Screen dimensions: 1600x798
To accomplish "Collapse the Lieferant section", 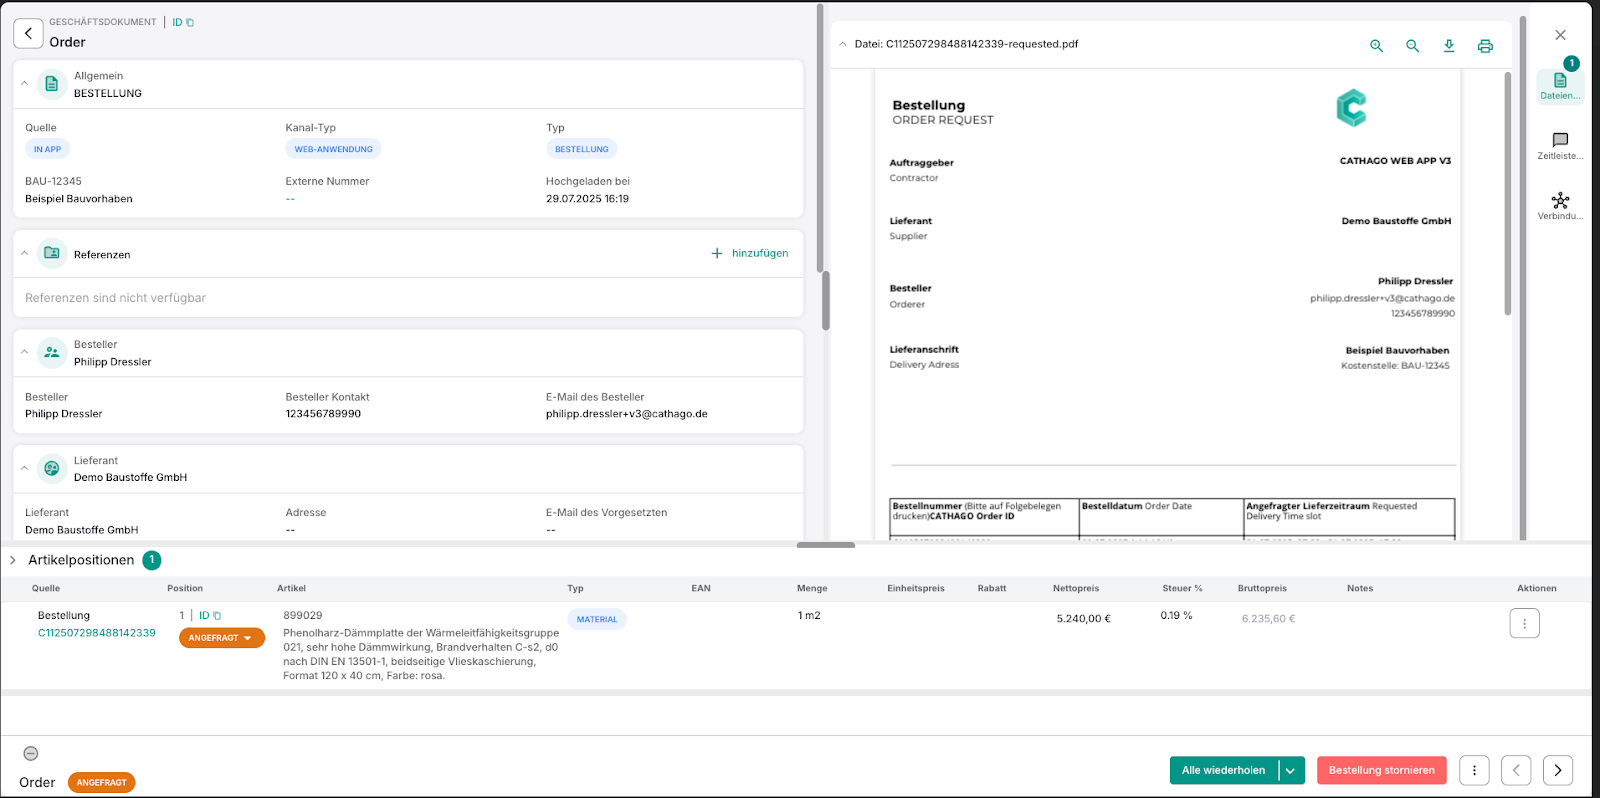I will [x=25, y=468].
